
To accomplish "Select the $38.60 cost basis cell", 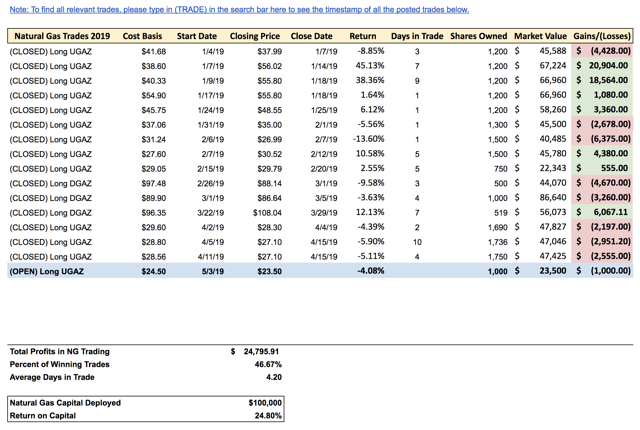I will pos(153,66).
